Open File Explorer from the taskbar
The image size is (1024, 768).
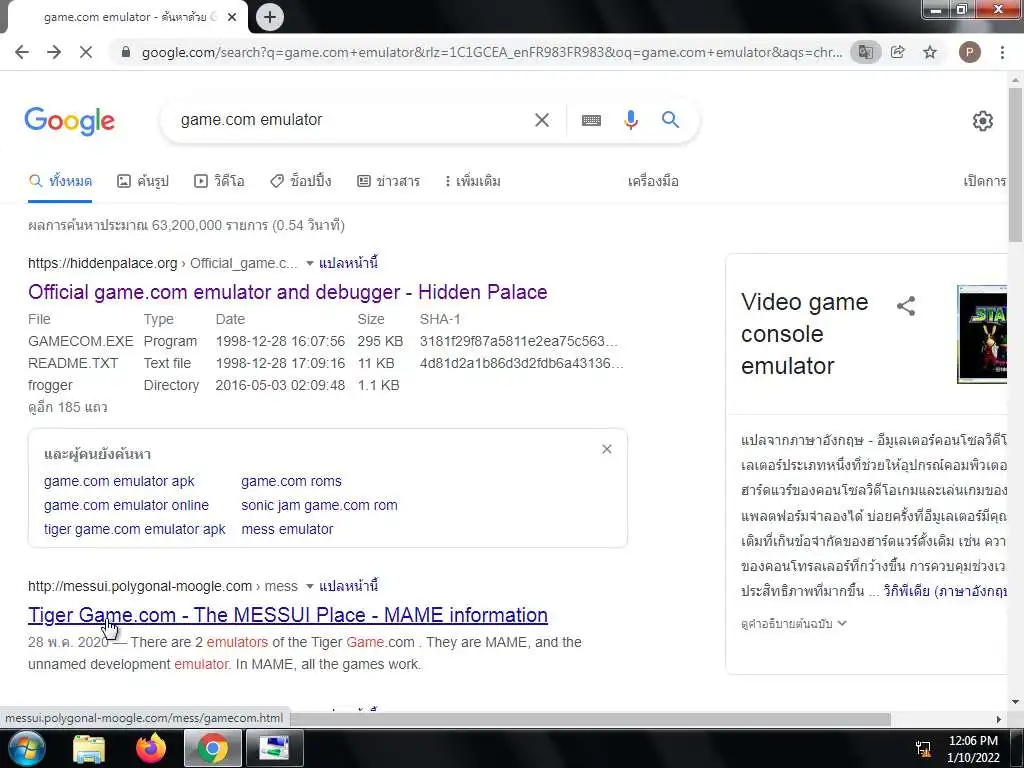pyautogui.click(x=88, y=748)
